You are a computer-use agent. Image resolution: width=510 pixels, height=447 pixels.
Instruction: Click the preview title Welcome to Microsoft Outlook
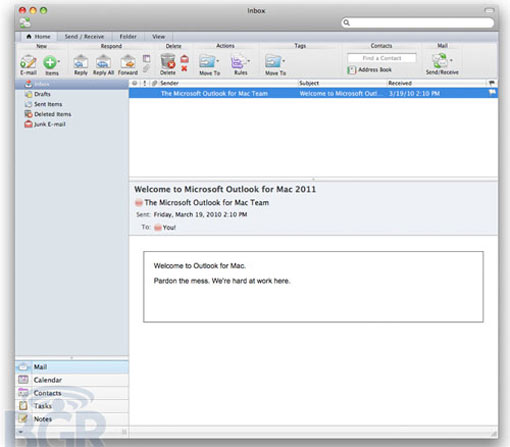tap(225, 189)
